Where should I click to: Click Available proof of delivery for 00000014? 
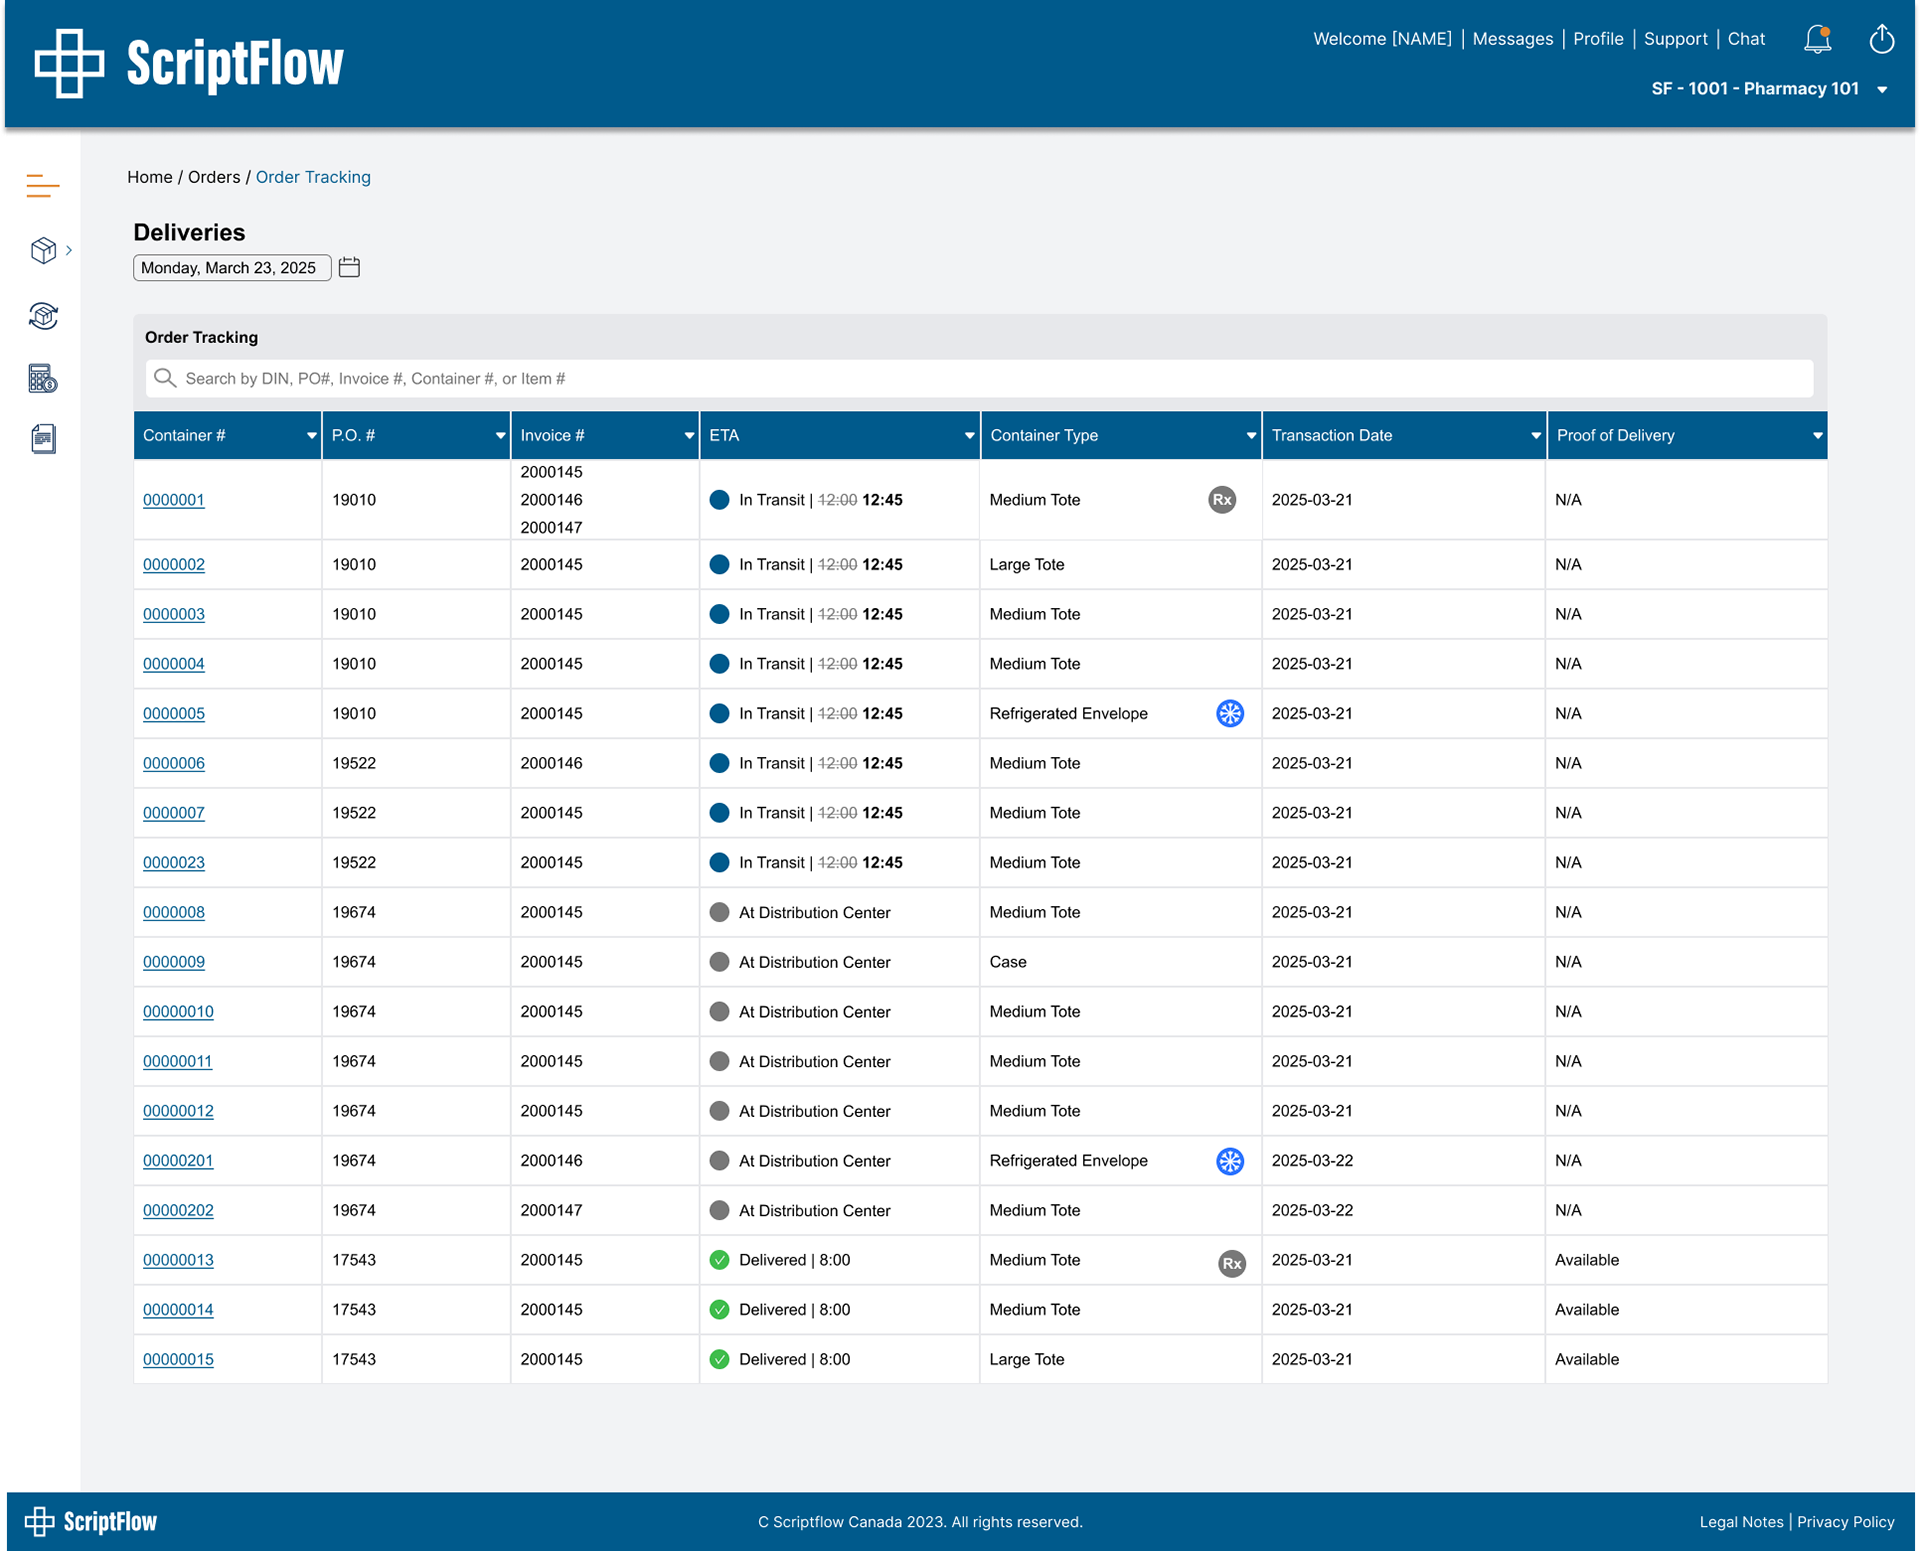(1587, 1310)
